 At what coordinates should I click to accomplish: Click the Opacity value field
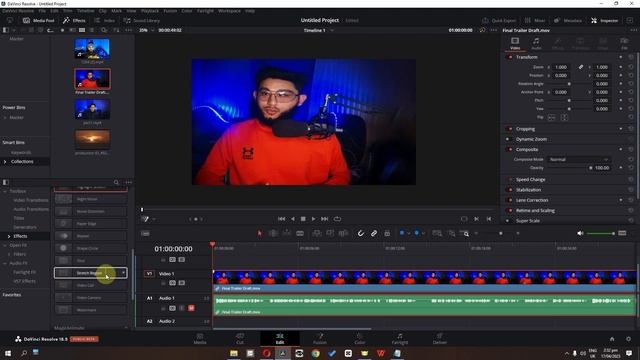click(602, 168)
